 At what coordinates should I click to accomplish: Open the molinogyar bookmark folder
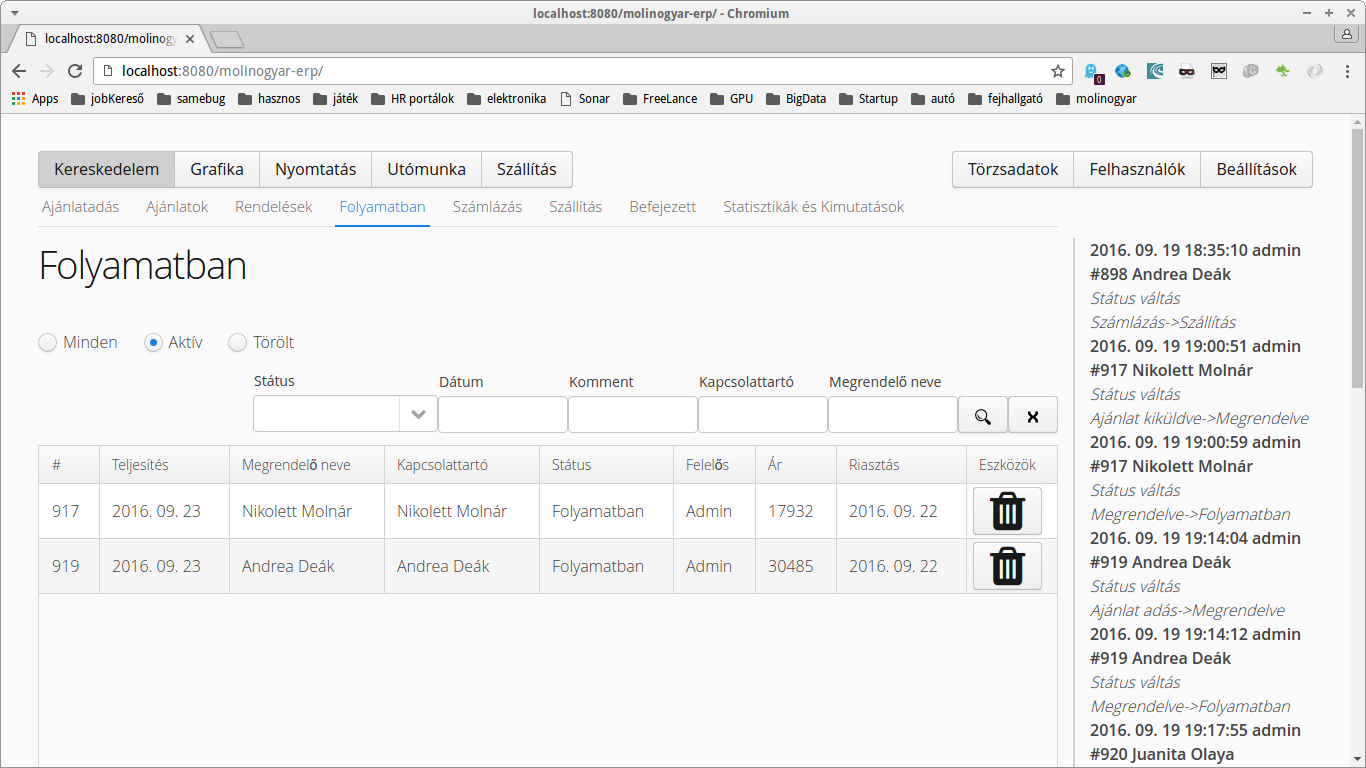point(1095,99)
